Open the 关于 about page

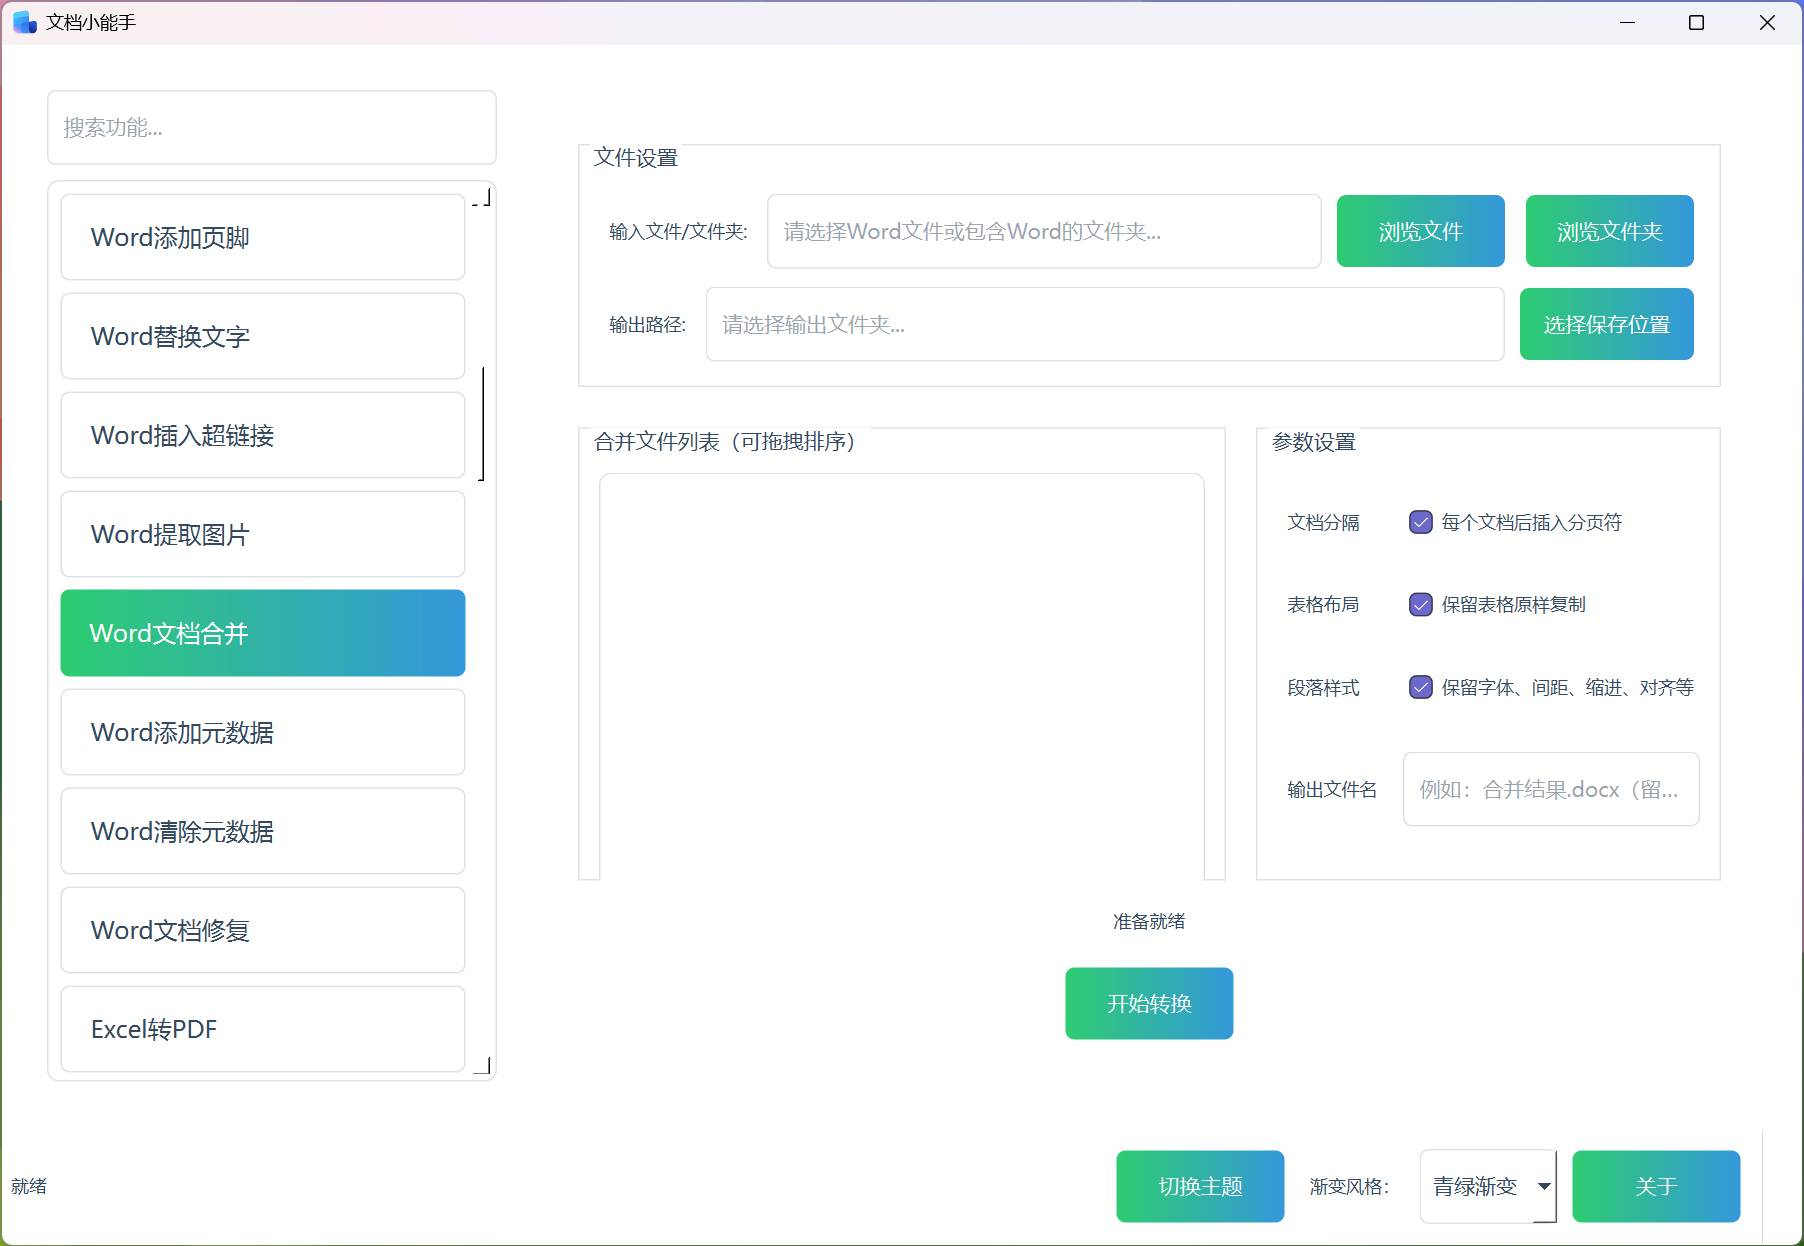click(1656, 1187)
